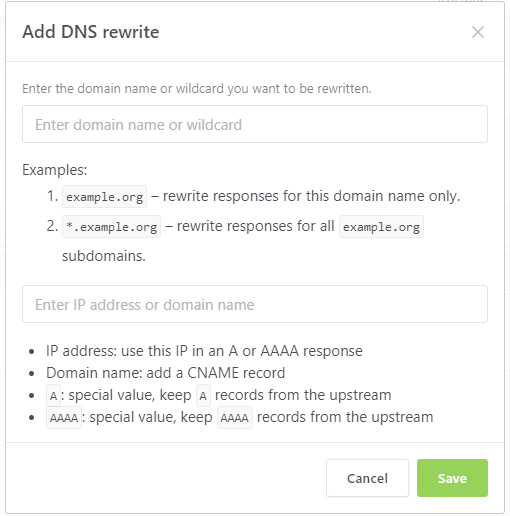Save the DNS rewrite rule
Screen dimensions: 510x516
click(x=452, y=478)
